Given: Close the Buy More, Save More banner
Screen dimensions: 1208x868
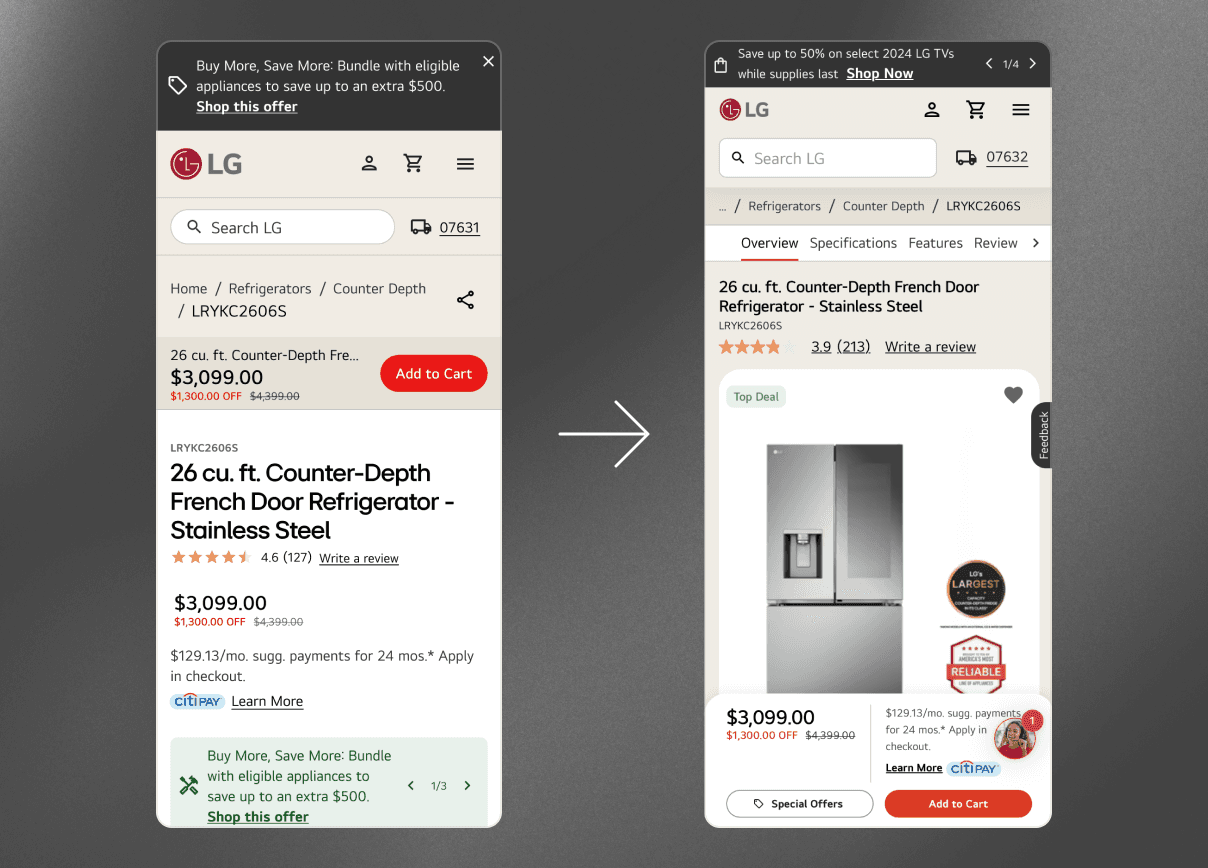Looking at the screenshot, I should pos(488,62).
